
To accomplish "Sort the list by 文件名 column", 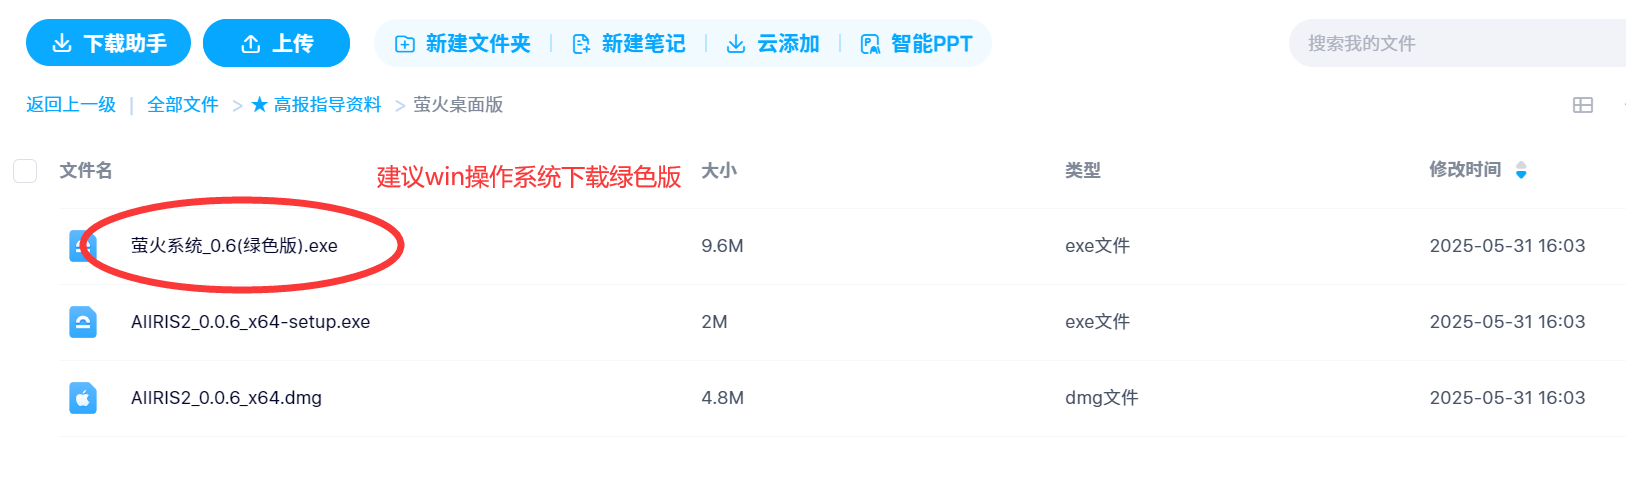I will (86, 171).
